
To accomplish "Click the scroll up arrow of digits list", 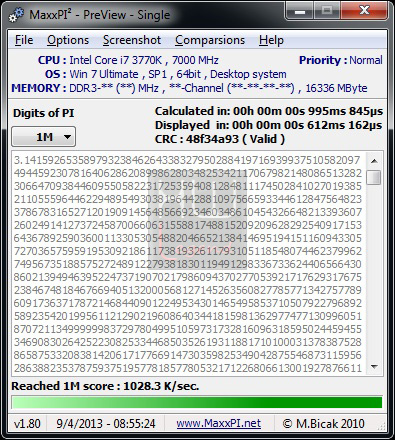I will (374, 161).
